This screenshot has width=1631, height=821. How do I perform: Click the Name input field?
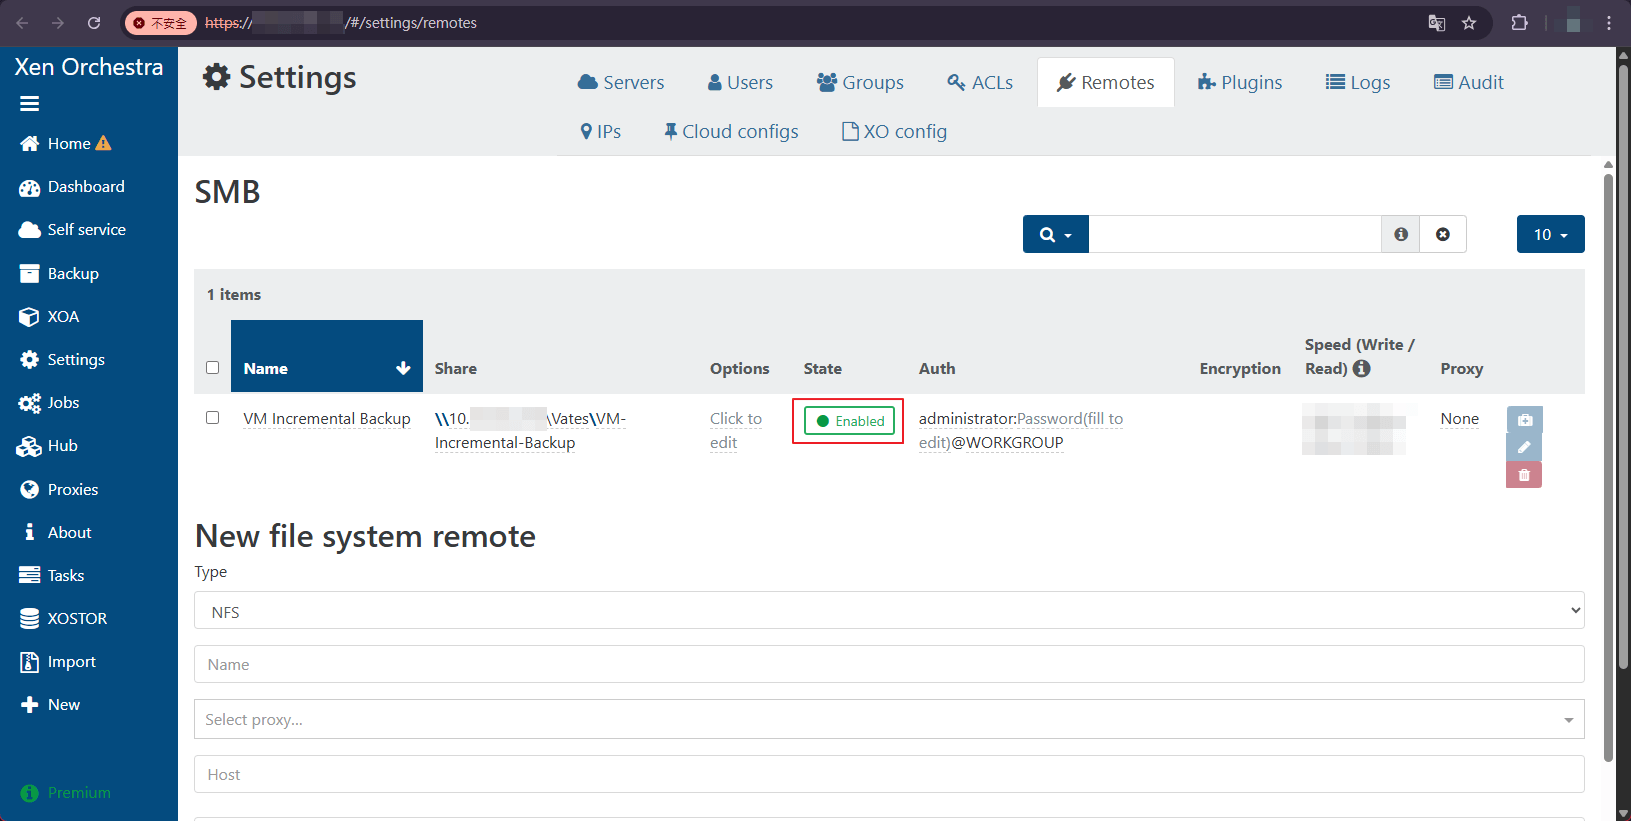click(889, 664)
